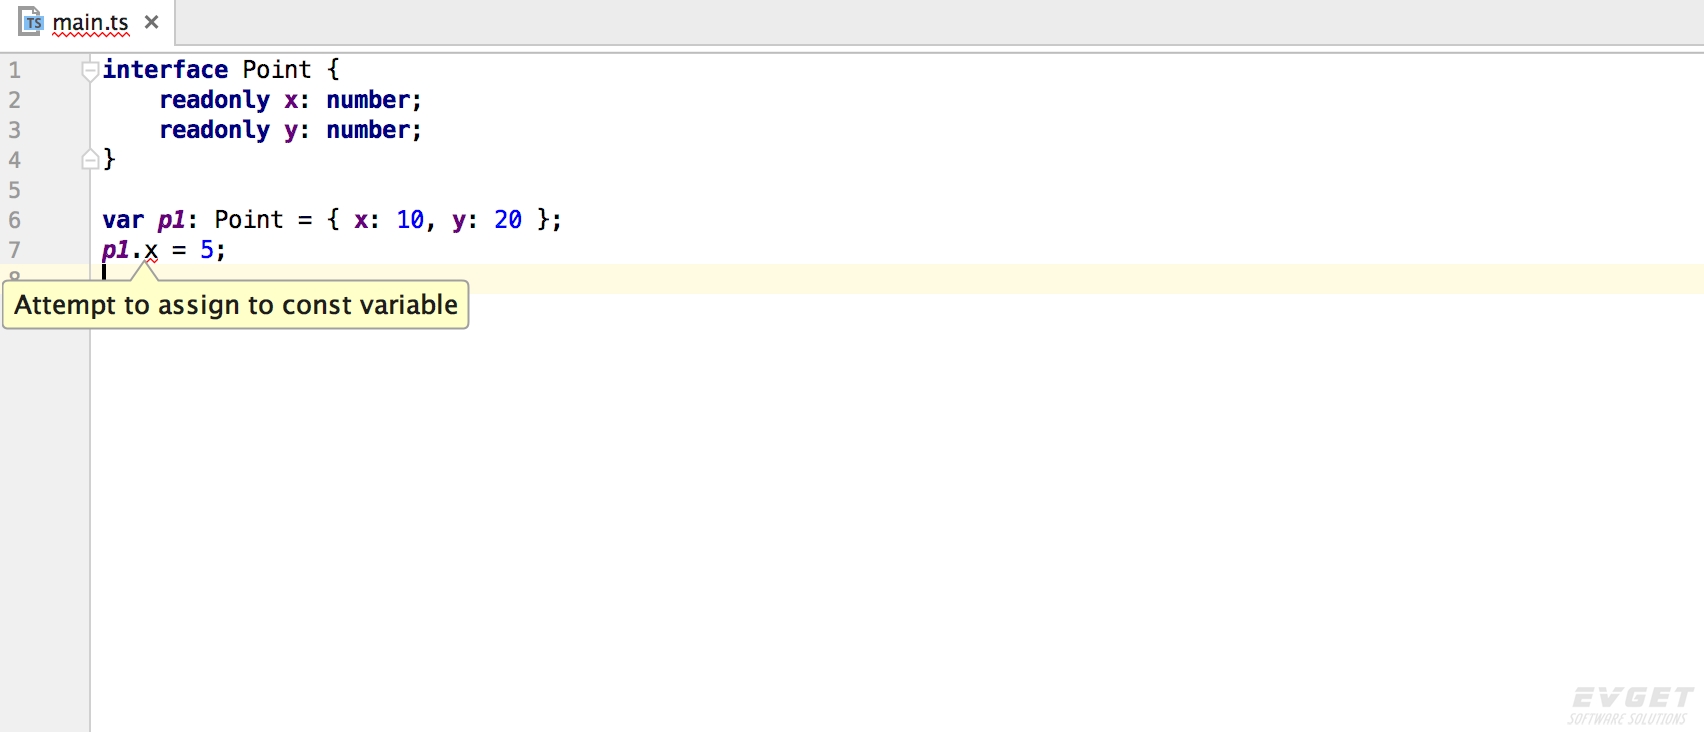Click the error-underlined 'x' on line 7
Image resolution: width=1704 pixels, height=732 pixels.
[x=151, y=251]
